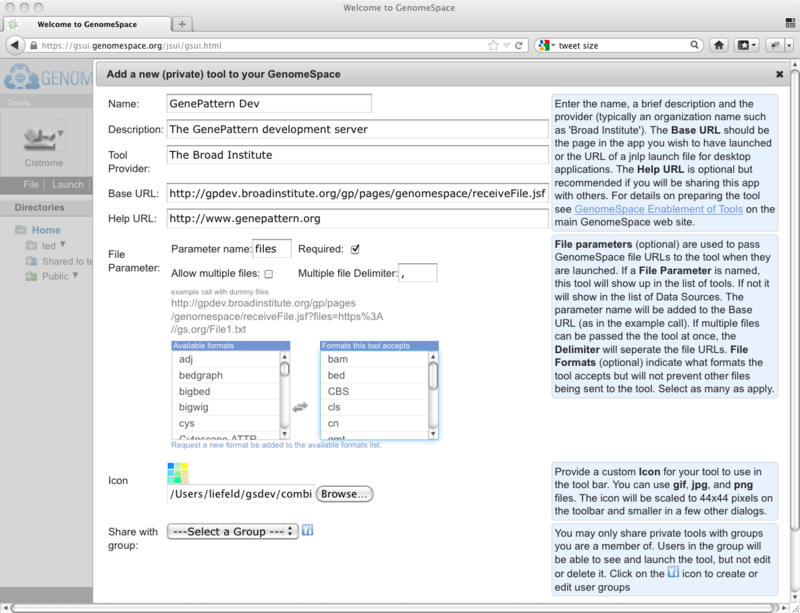Click the Shared folder icon
The width and height of the screenshot is (800, 613).
[32, 261]
